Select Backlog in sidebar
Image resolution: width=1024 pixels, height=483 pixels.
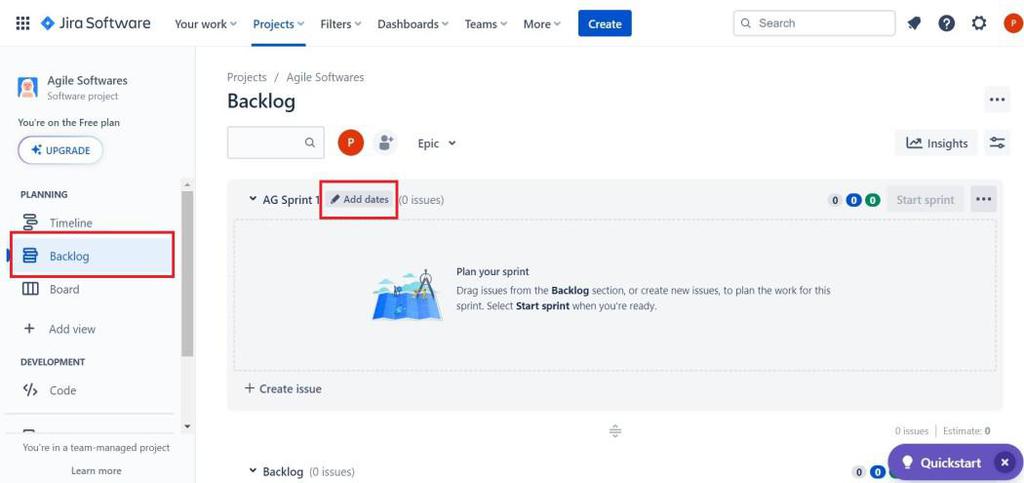coord(92,256)
